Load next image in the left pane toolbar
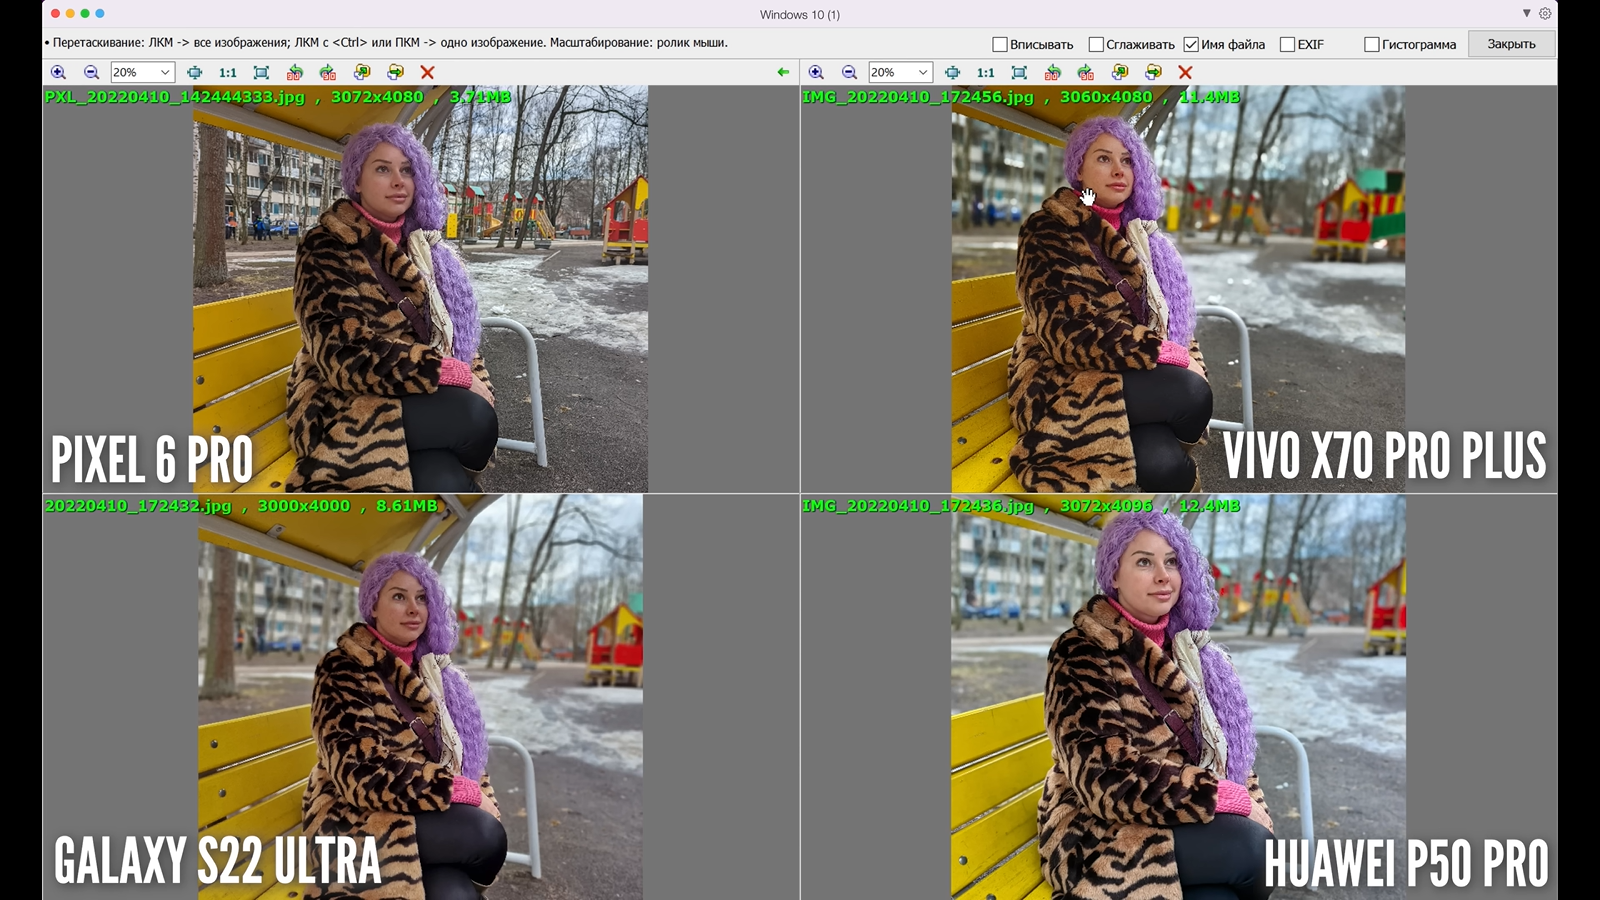Screen dimensions: 1600x900 point(395,72)
